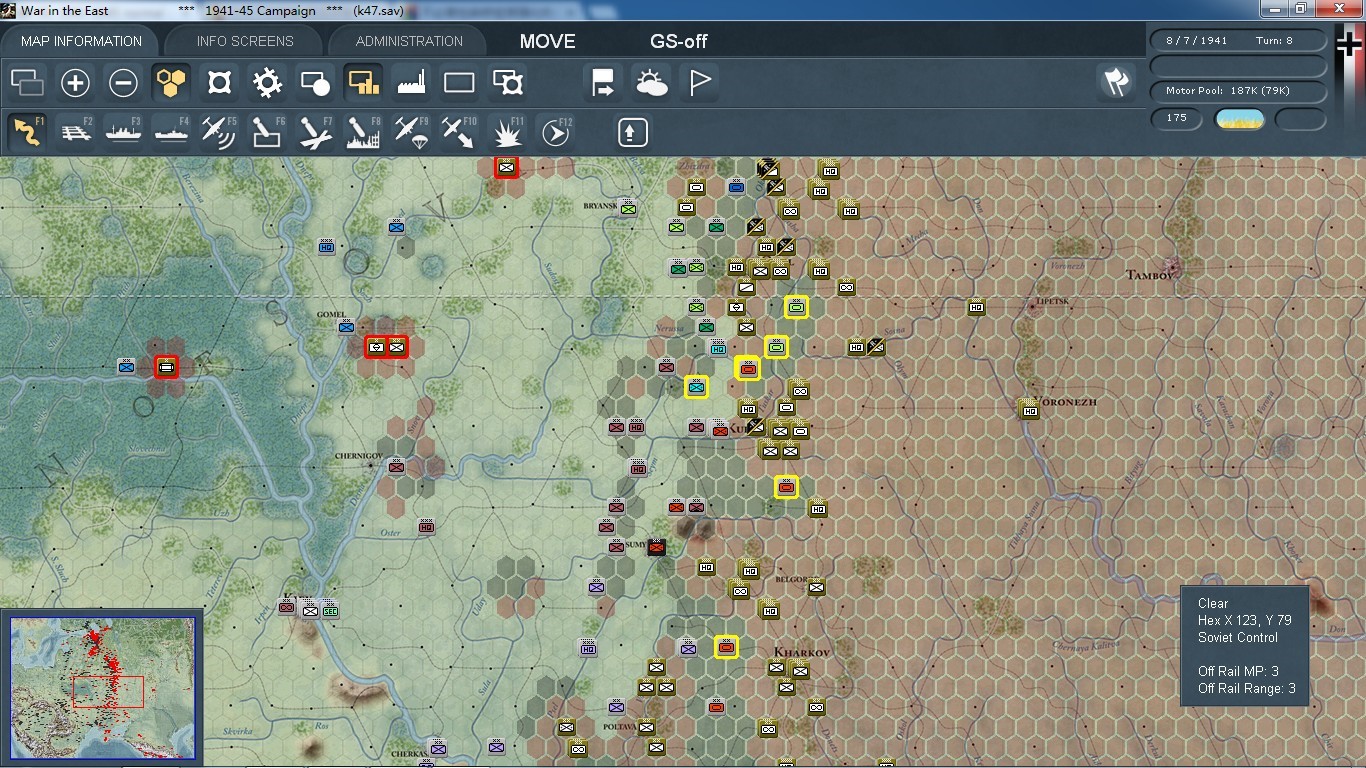
Task: Select F5 air recon mode icon
Action: [219, 132]
